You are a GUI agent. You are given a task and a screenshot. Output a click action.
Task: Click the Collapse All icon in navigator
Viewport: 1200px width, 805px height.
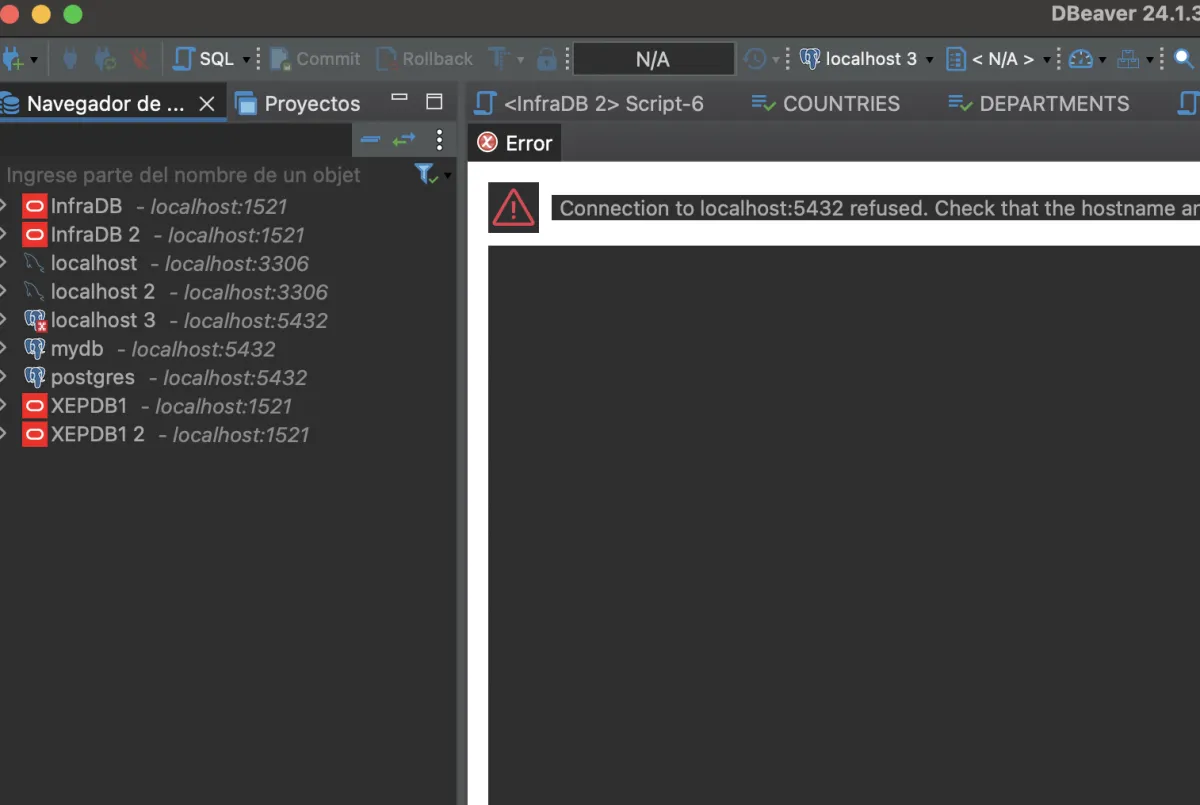[x=370, y=140]
